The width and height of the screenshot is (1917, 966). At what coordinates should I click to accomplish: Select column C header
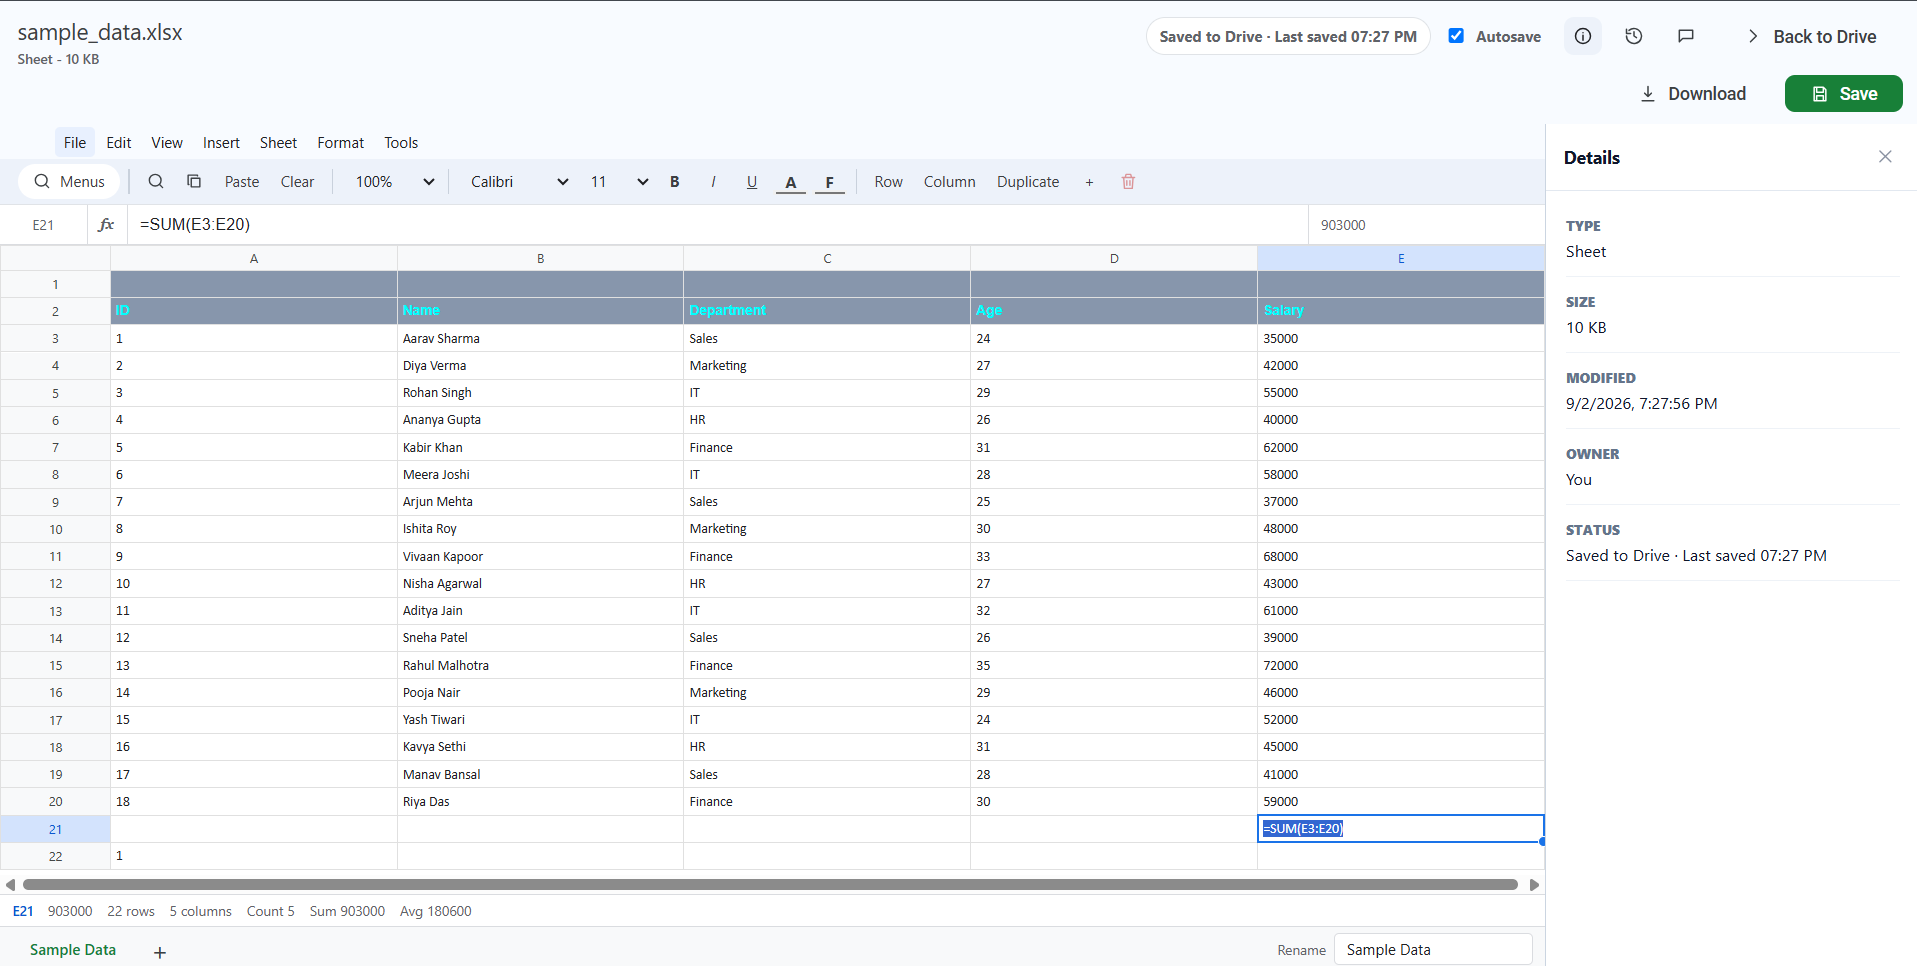click(827, 258)
